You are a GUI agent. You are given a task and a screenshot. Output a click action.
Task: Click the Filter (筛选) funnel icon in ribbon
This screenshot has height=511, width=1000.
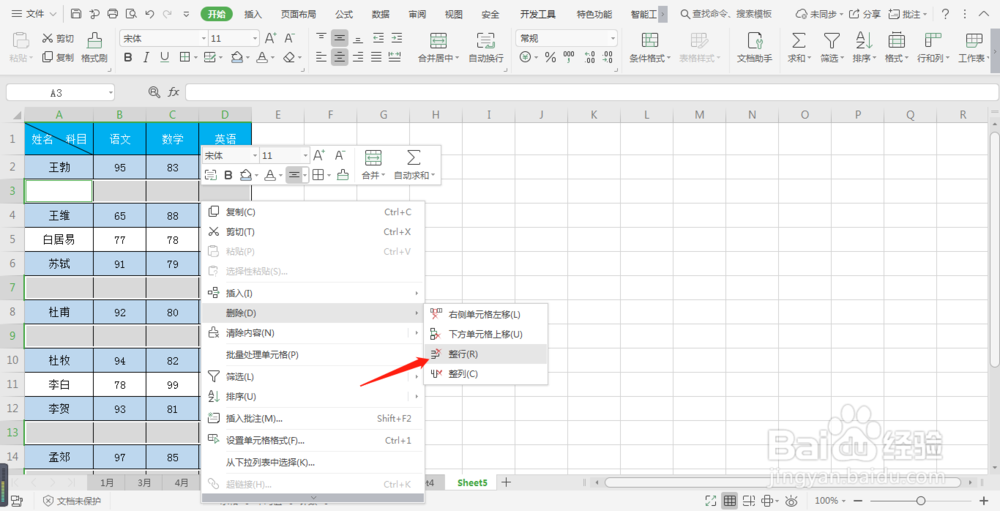831,41
